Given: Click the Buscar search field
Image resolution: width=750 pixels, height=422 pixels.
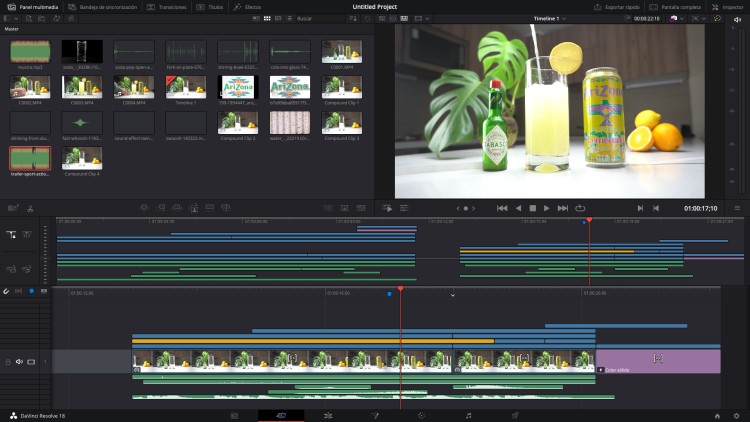Looking at the screenshot, I should (x=320, y=18).
